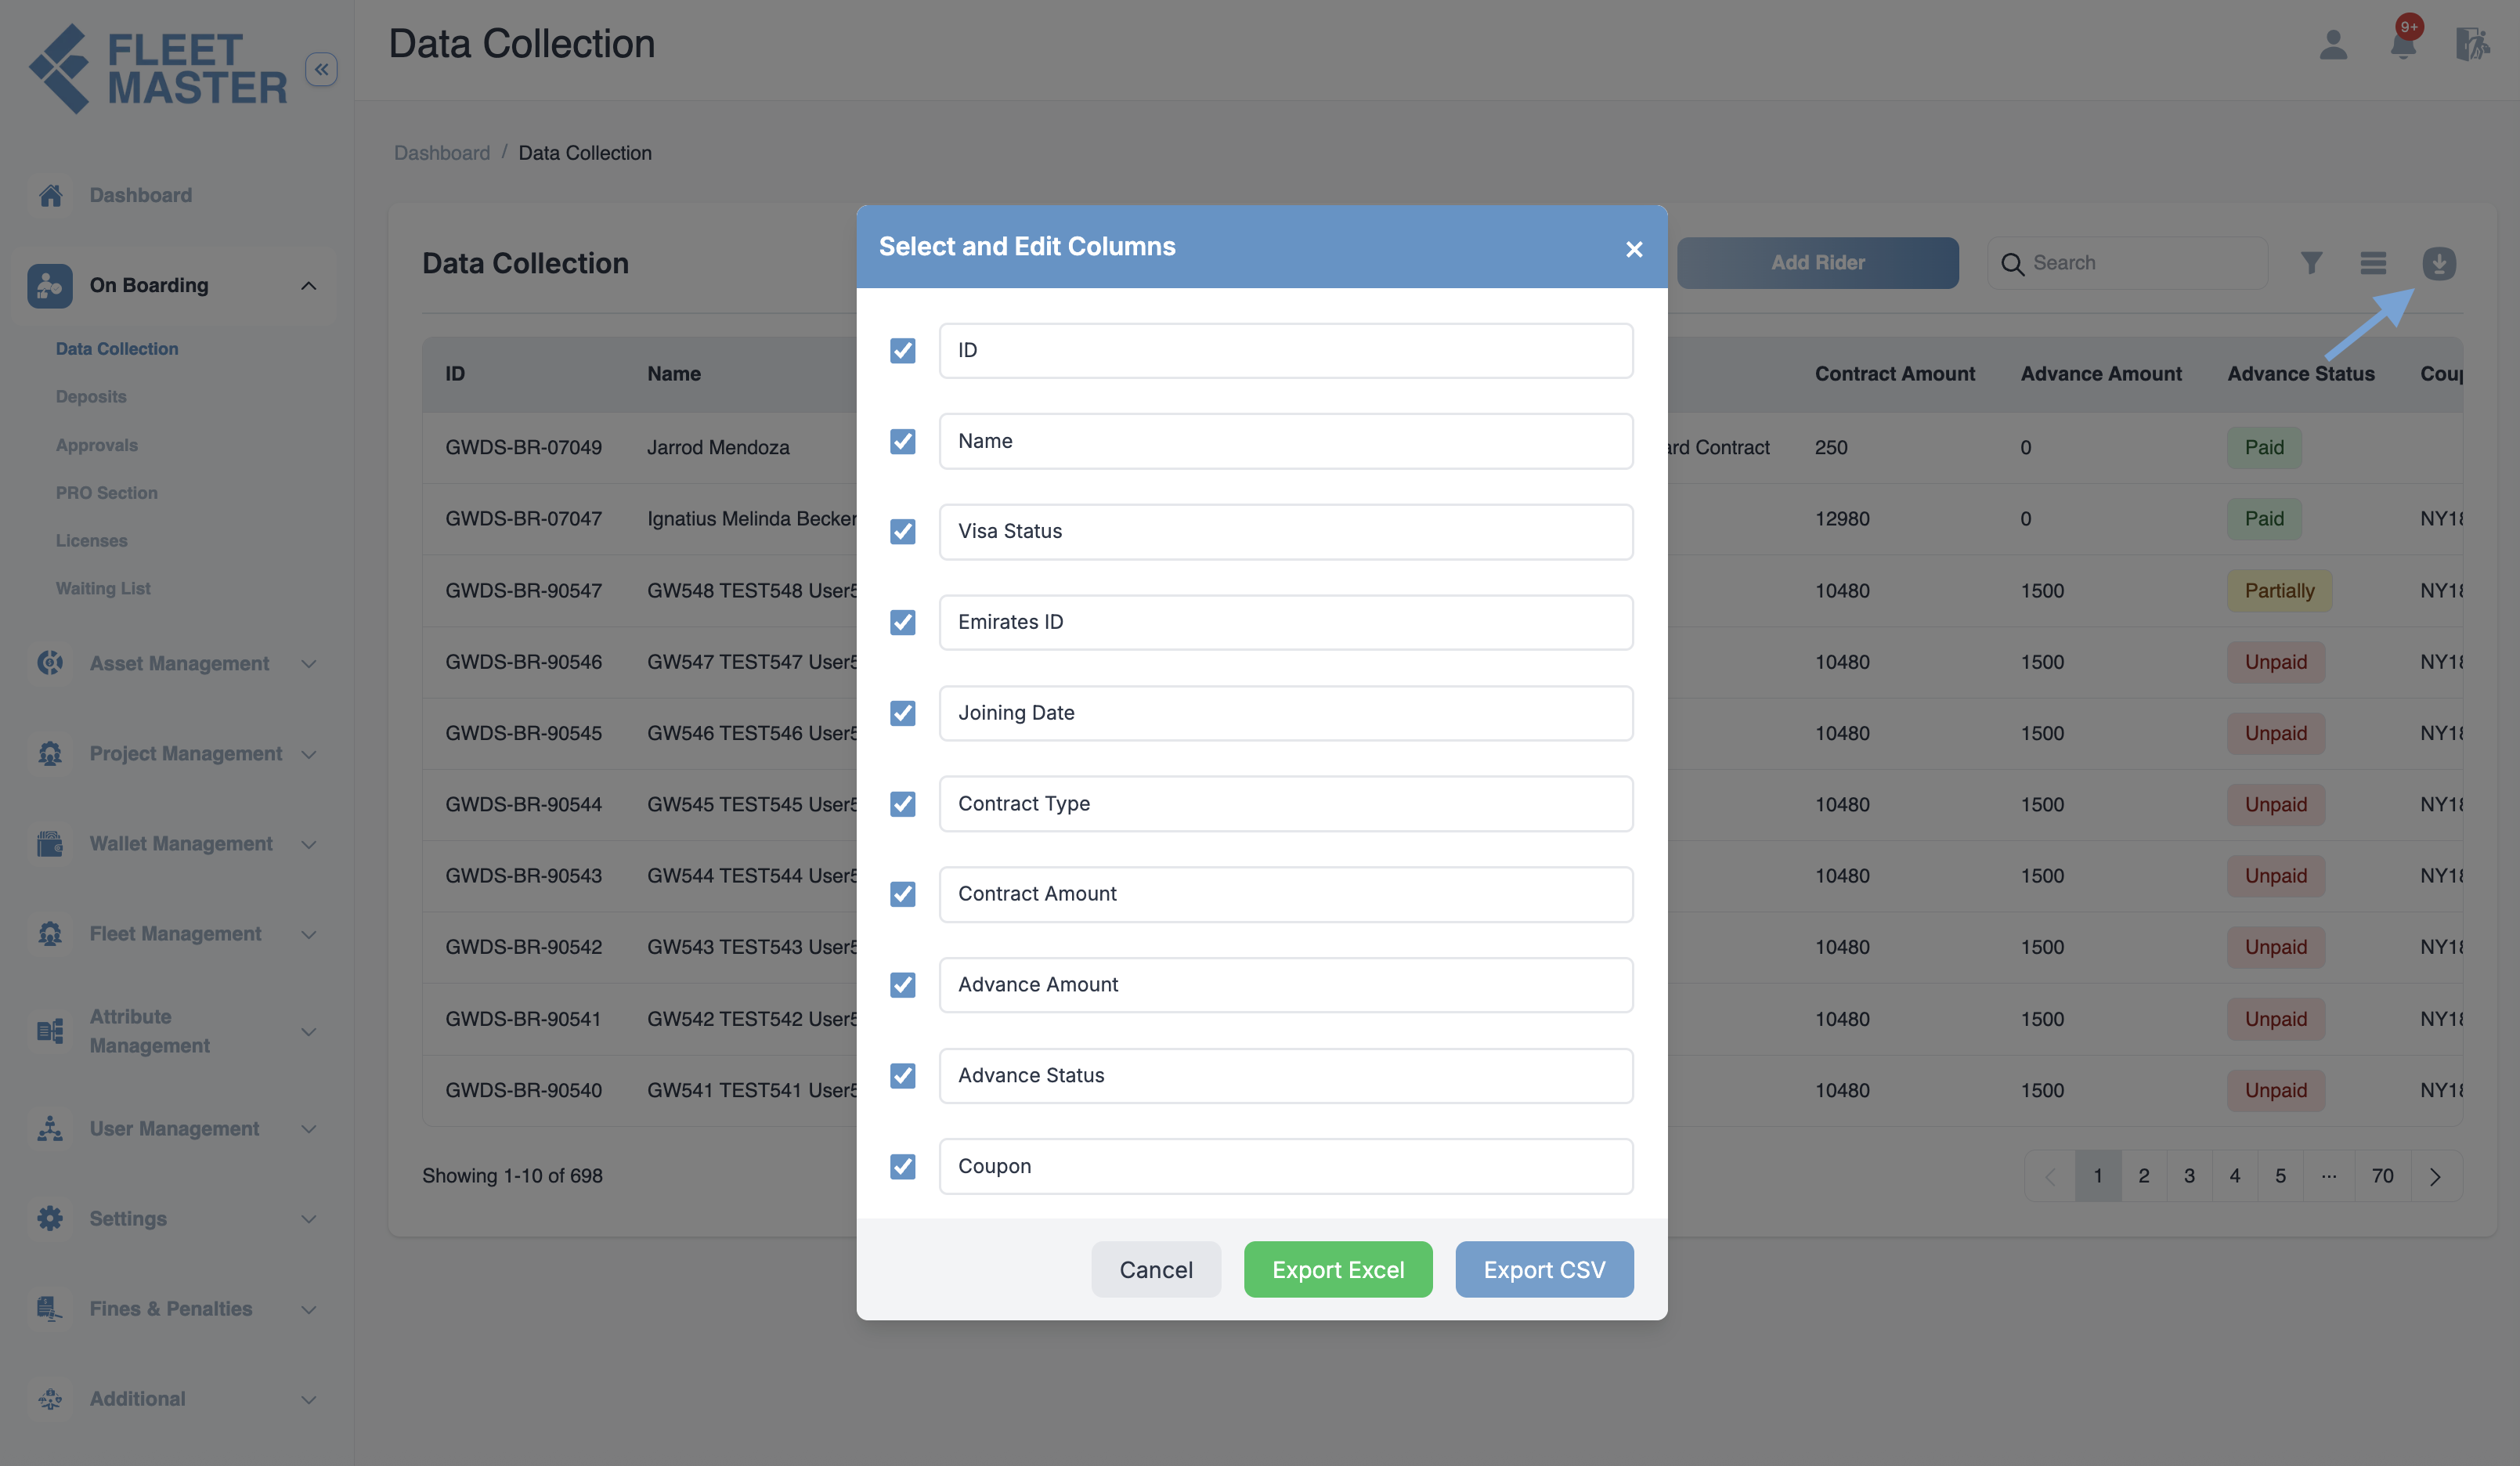The width and height of the screenshot is (2520, 1466).
Task: Uncheck the Contract Type checkbox
Action: (x=903, y=804)
